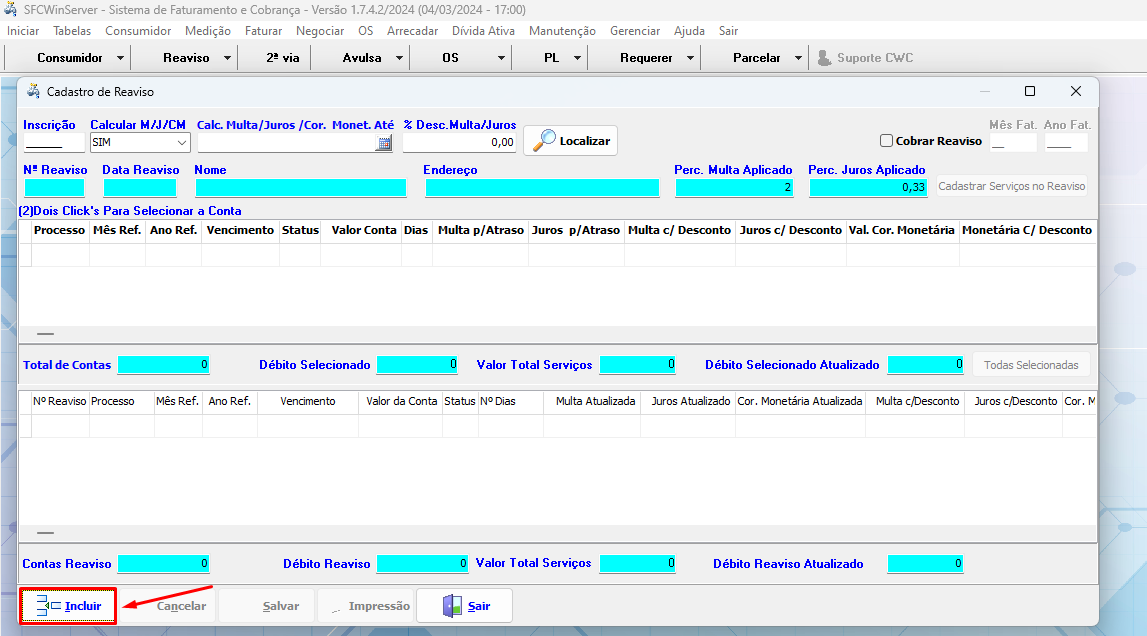Click the 2ª via toolbar button
The image size is (1147, 636).
tap(282, 58)
